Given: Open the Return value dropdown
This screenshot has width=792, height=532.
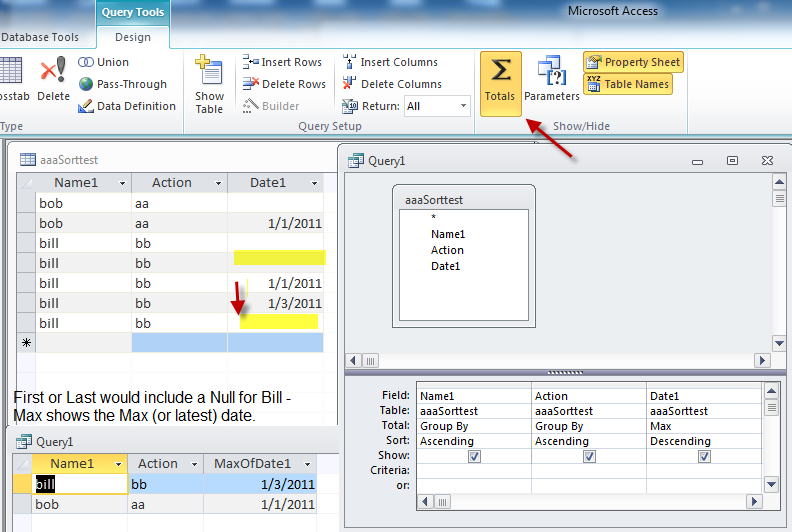Looking at the screenshot, I should (x=463, y=106).
